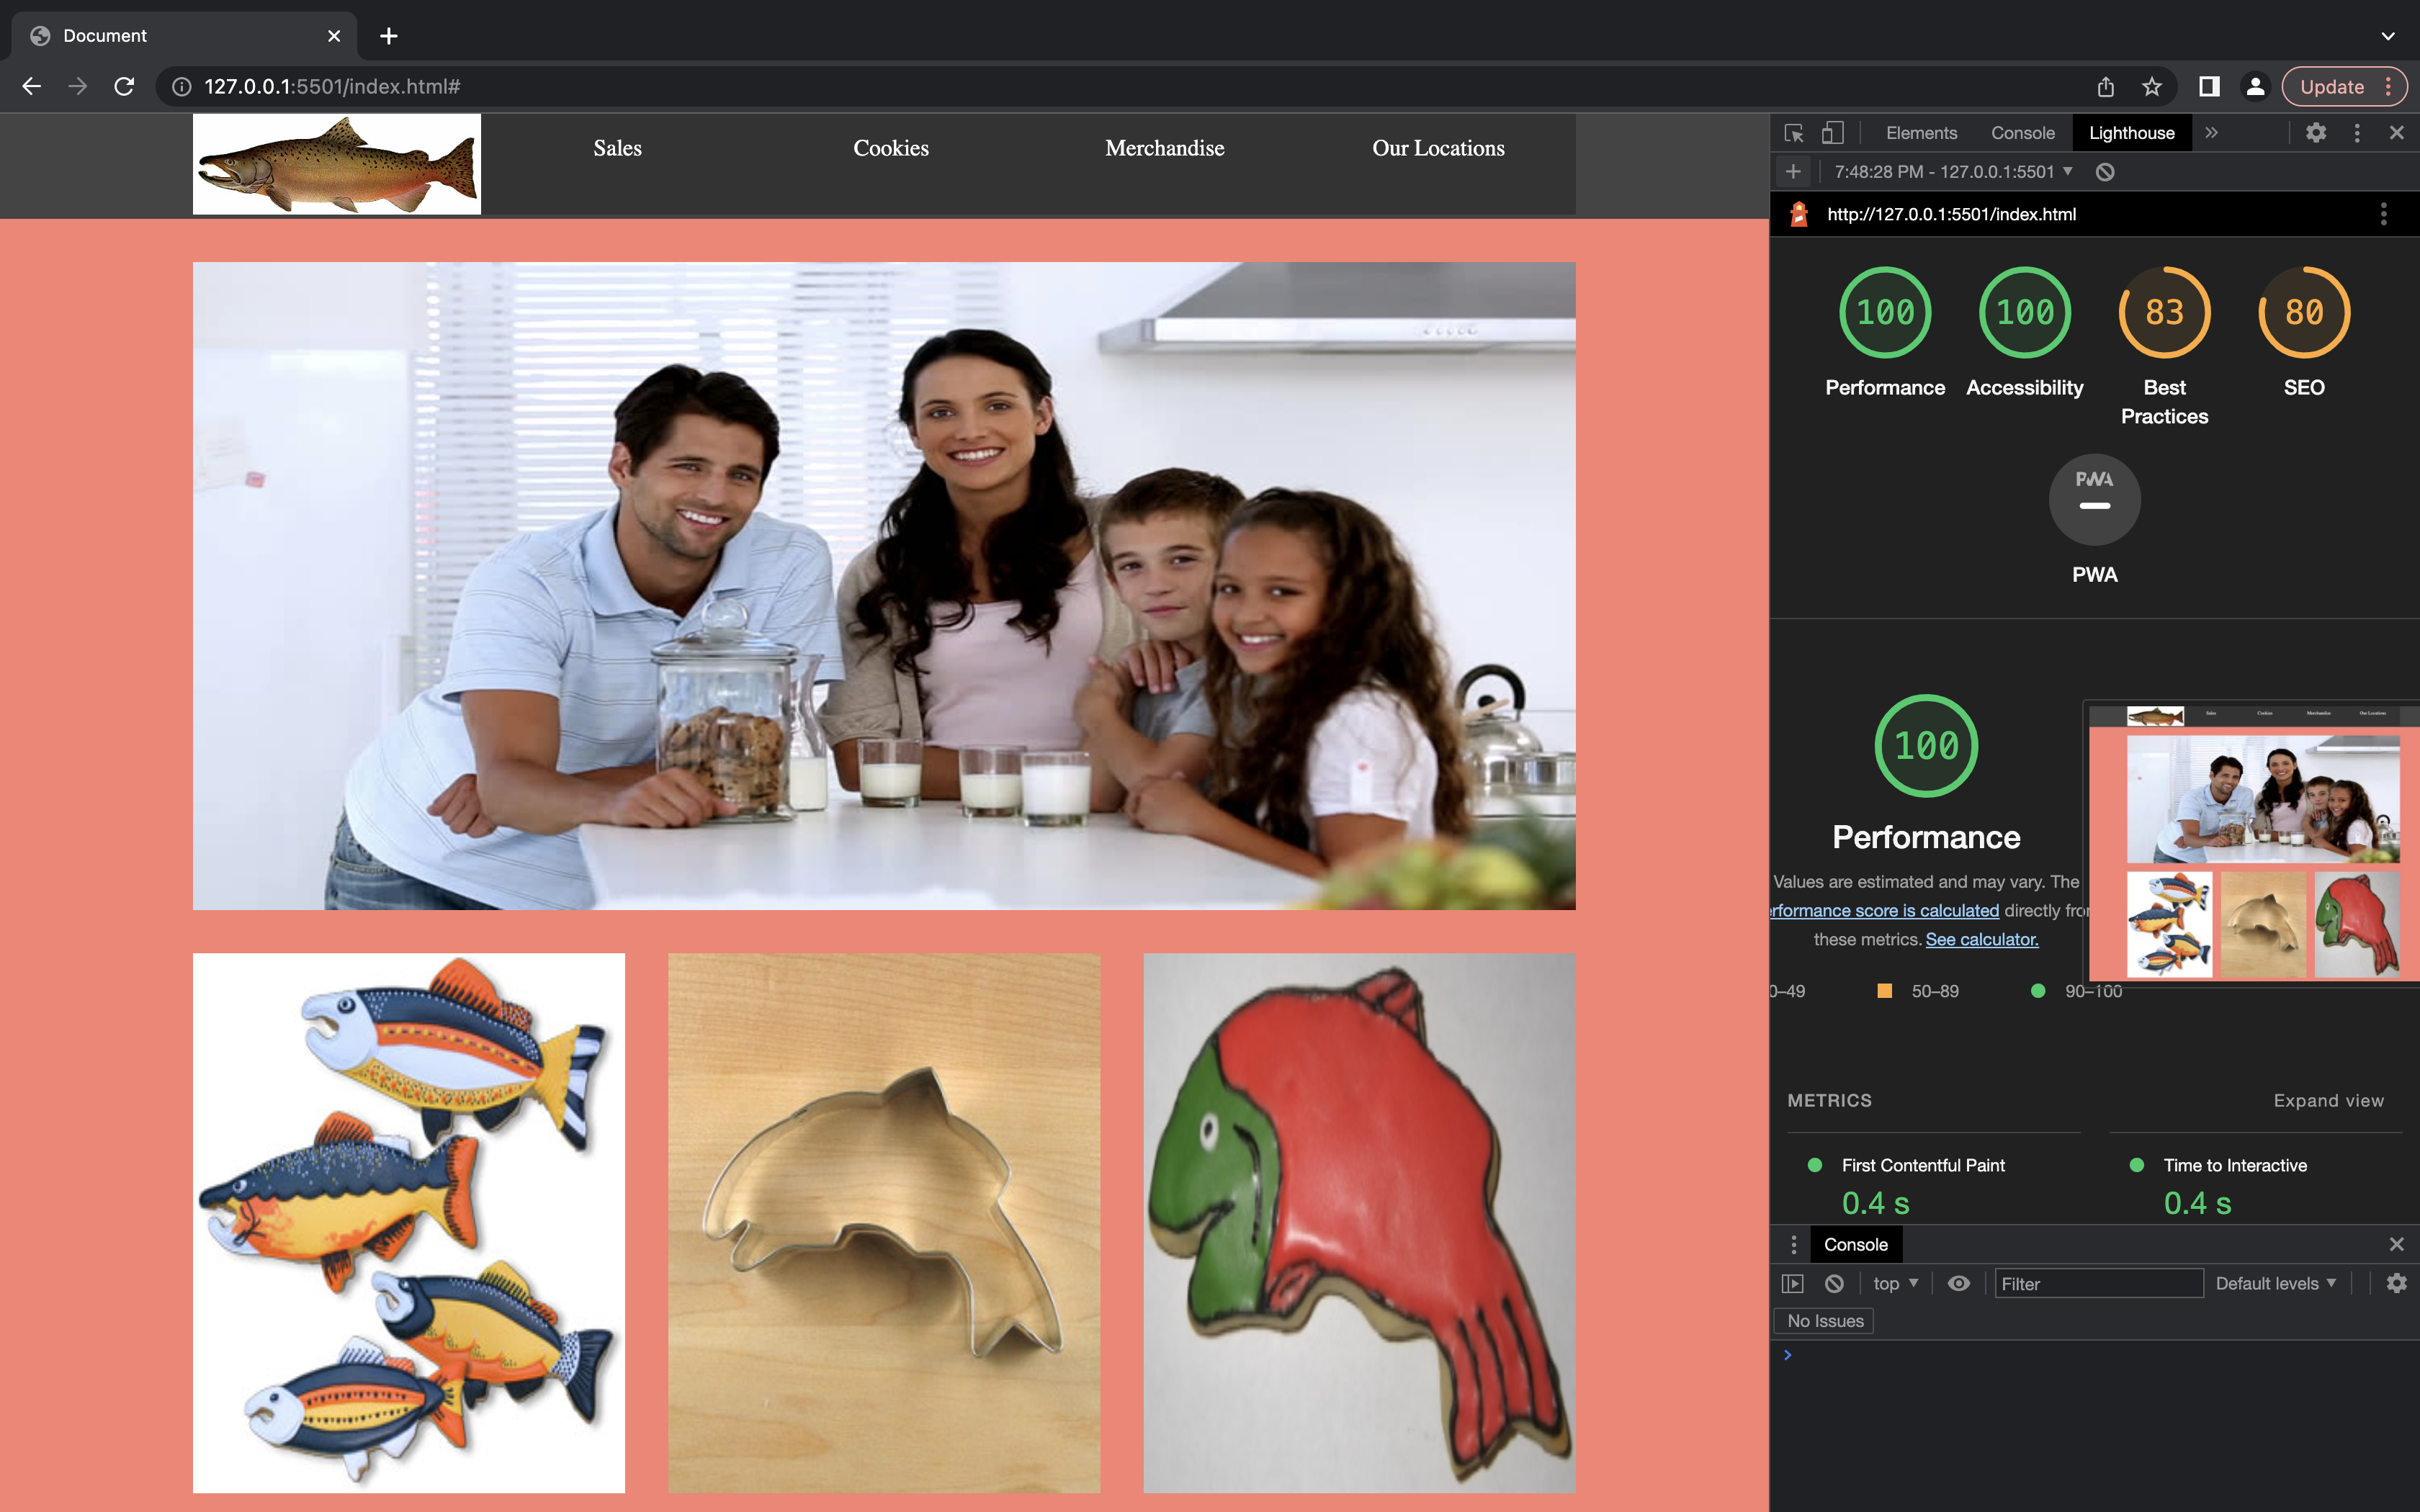Click the browser share icon
Screen dimensions: 2420x1512
pos(2106,87)
